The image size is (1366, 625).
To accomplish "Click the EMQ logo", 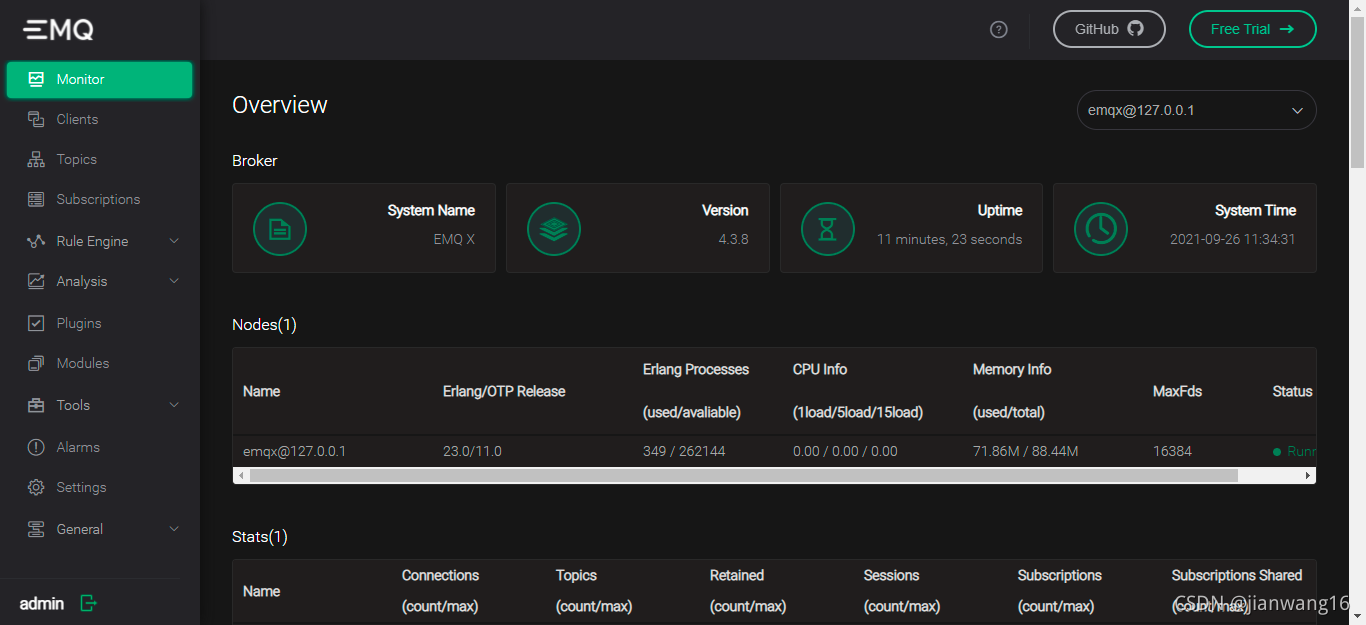I will point(59,30).
